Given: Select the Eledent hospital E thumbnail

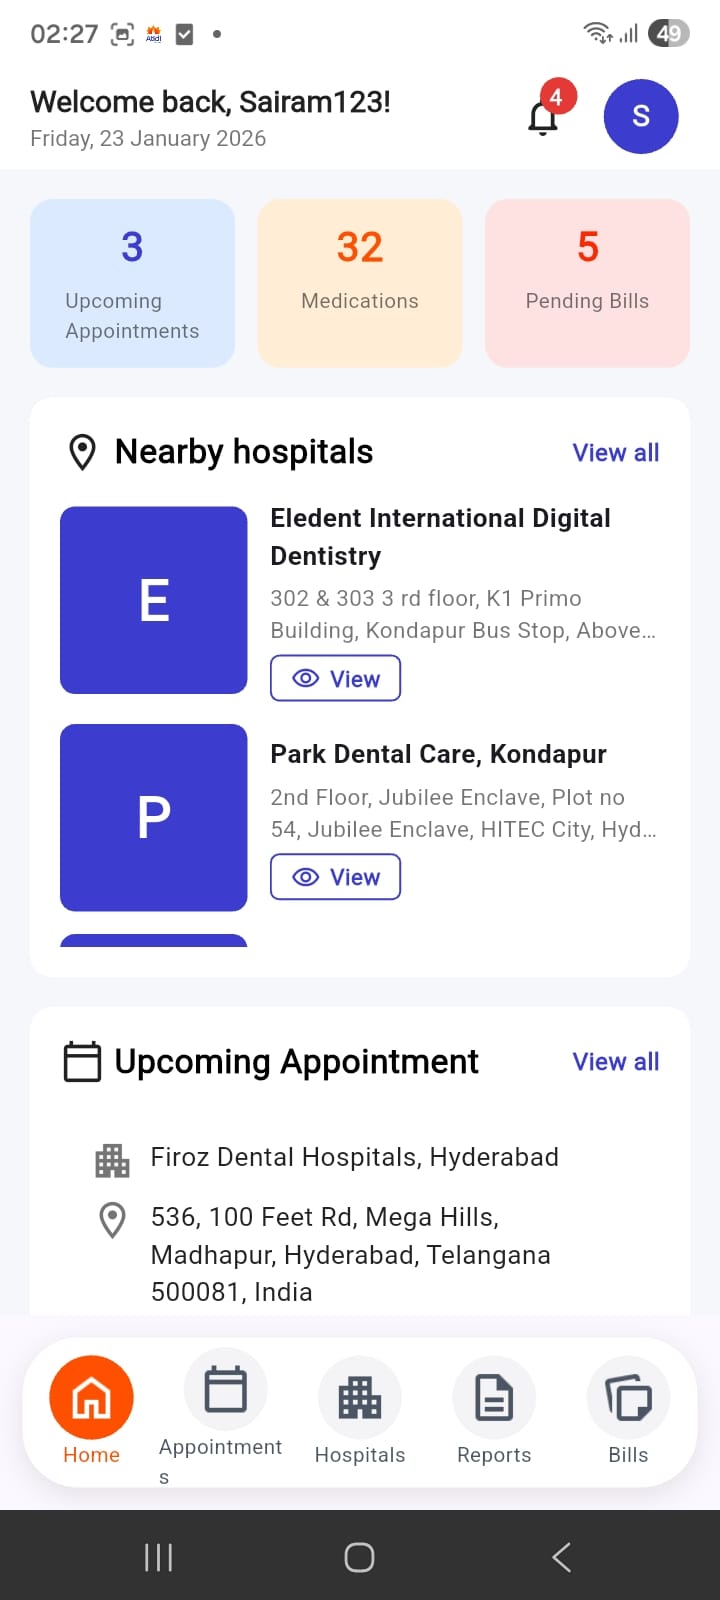Looking at the screenshot, I should pyautogui.click(x=154, y=600).
